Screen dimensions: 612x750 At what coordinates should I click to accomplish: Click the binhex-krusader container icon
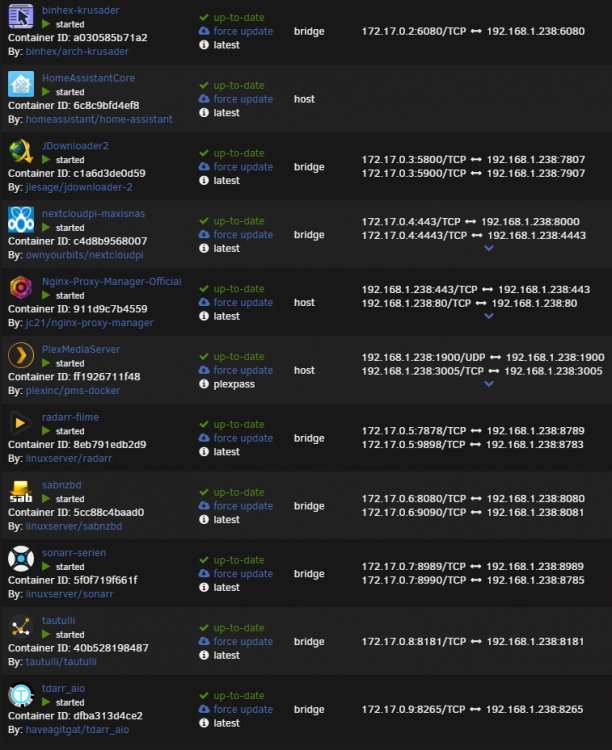coord(21,16)
